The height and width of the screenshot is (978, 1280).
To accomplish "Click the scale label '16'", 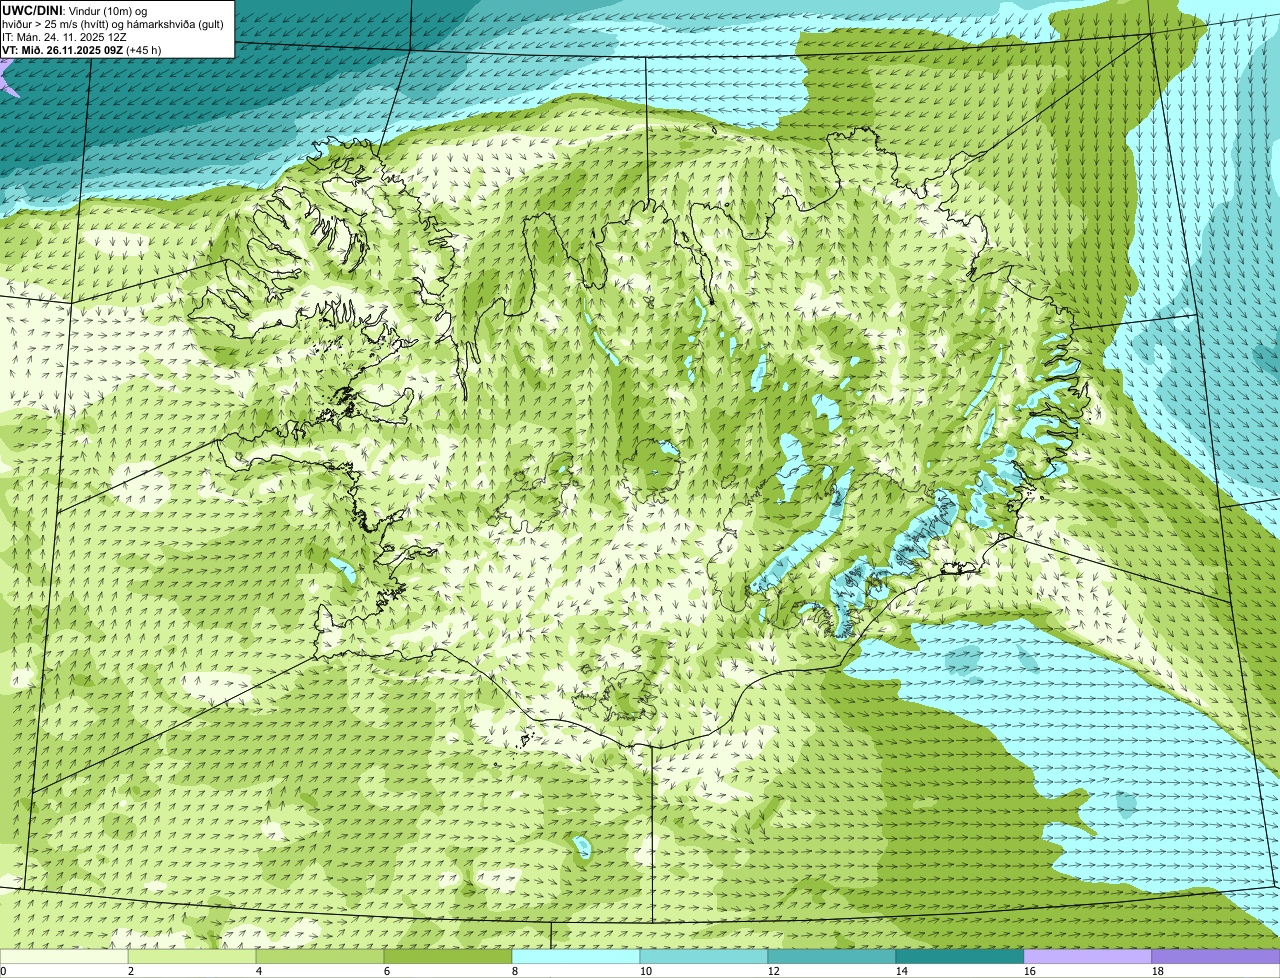I will [1030, 971].
